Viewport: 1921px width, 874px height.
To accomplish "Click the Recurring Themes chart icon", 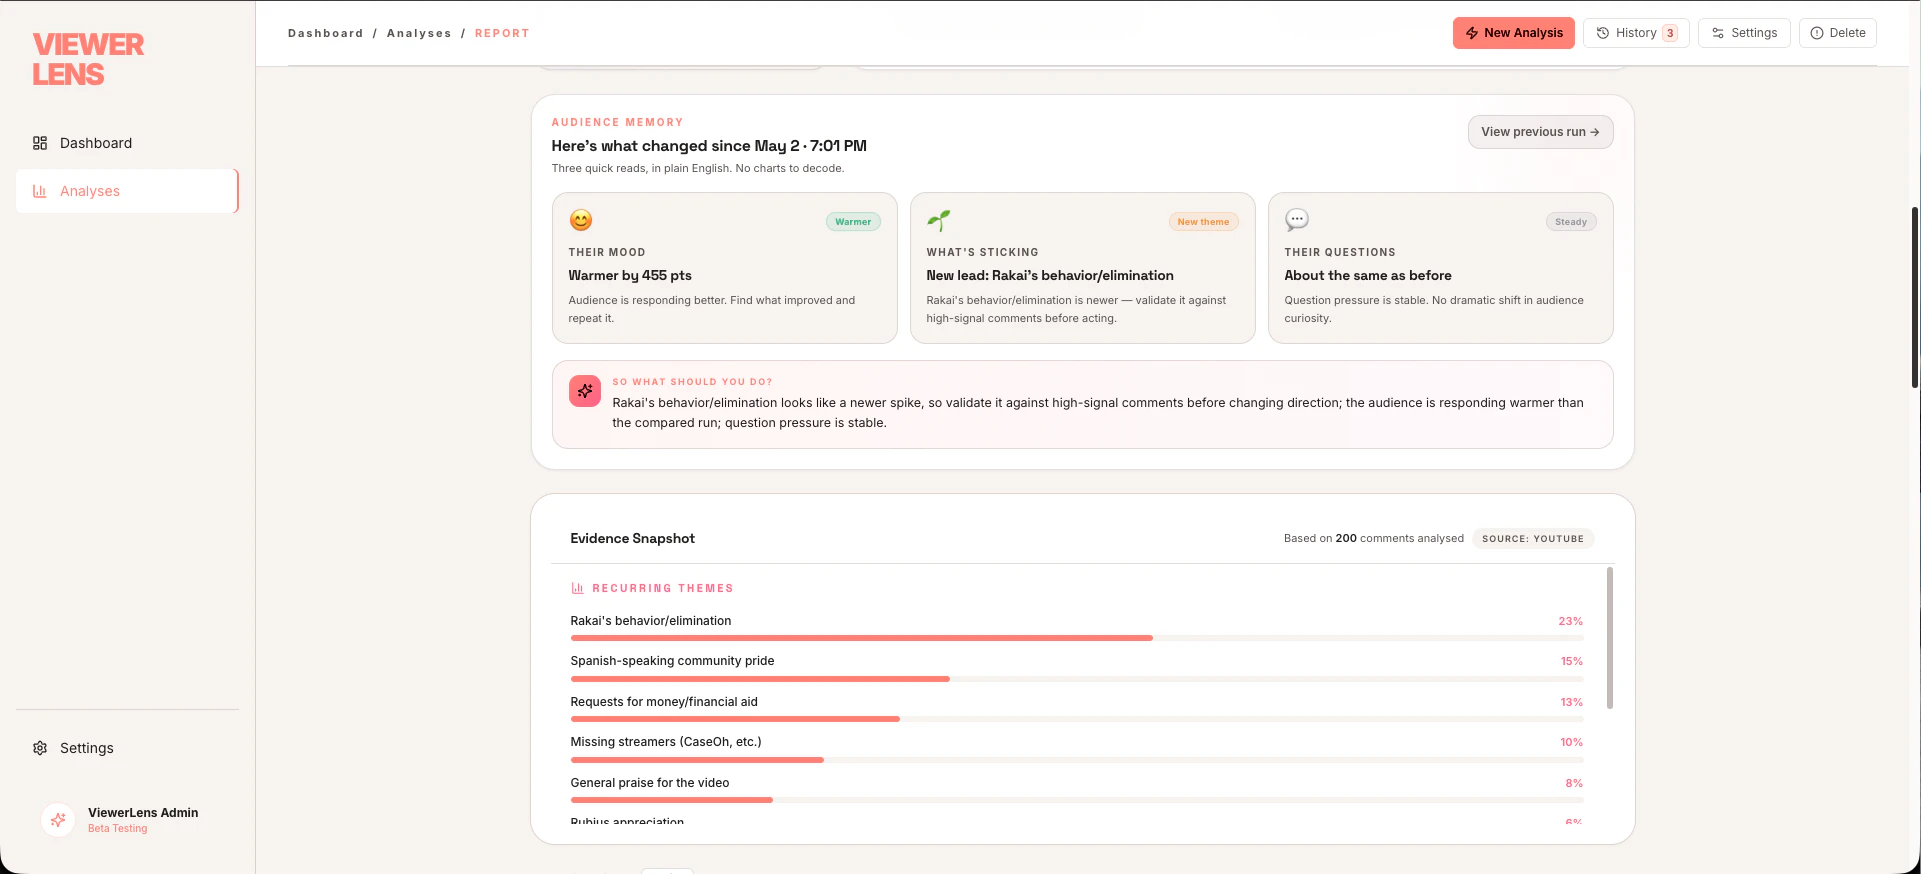I will [x=577, y=588].
